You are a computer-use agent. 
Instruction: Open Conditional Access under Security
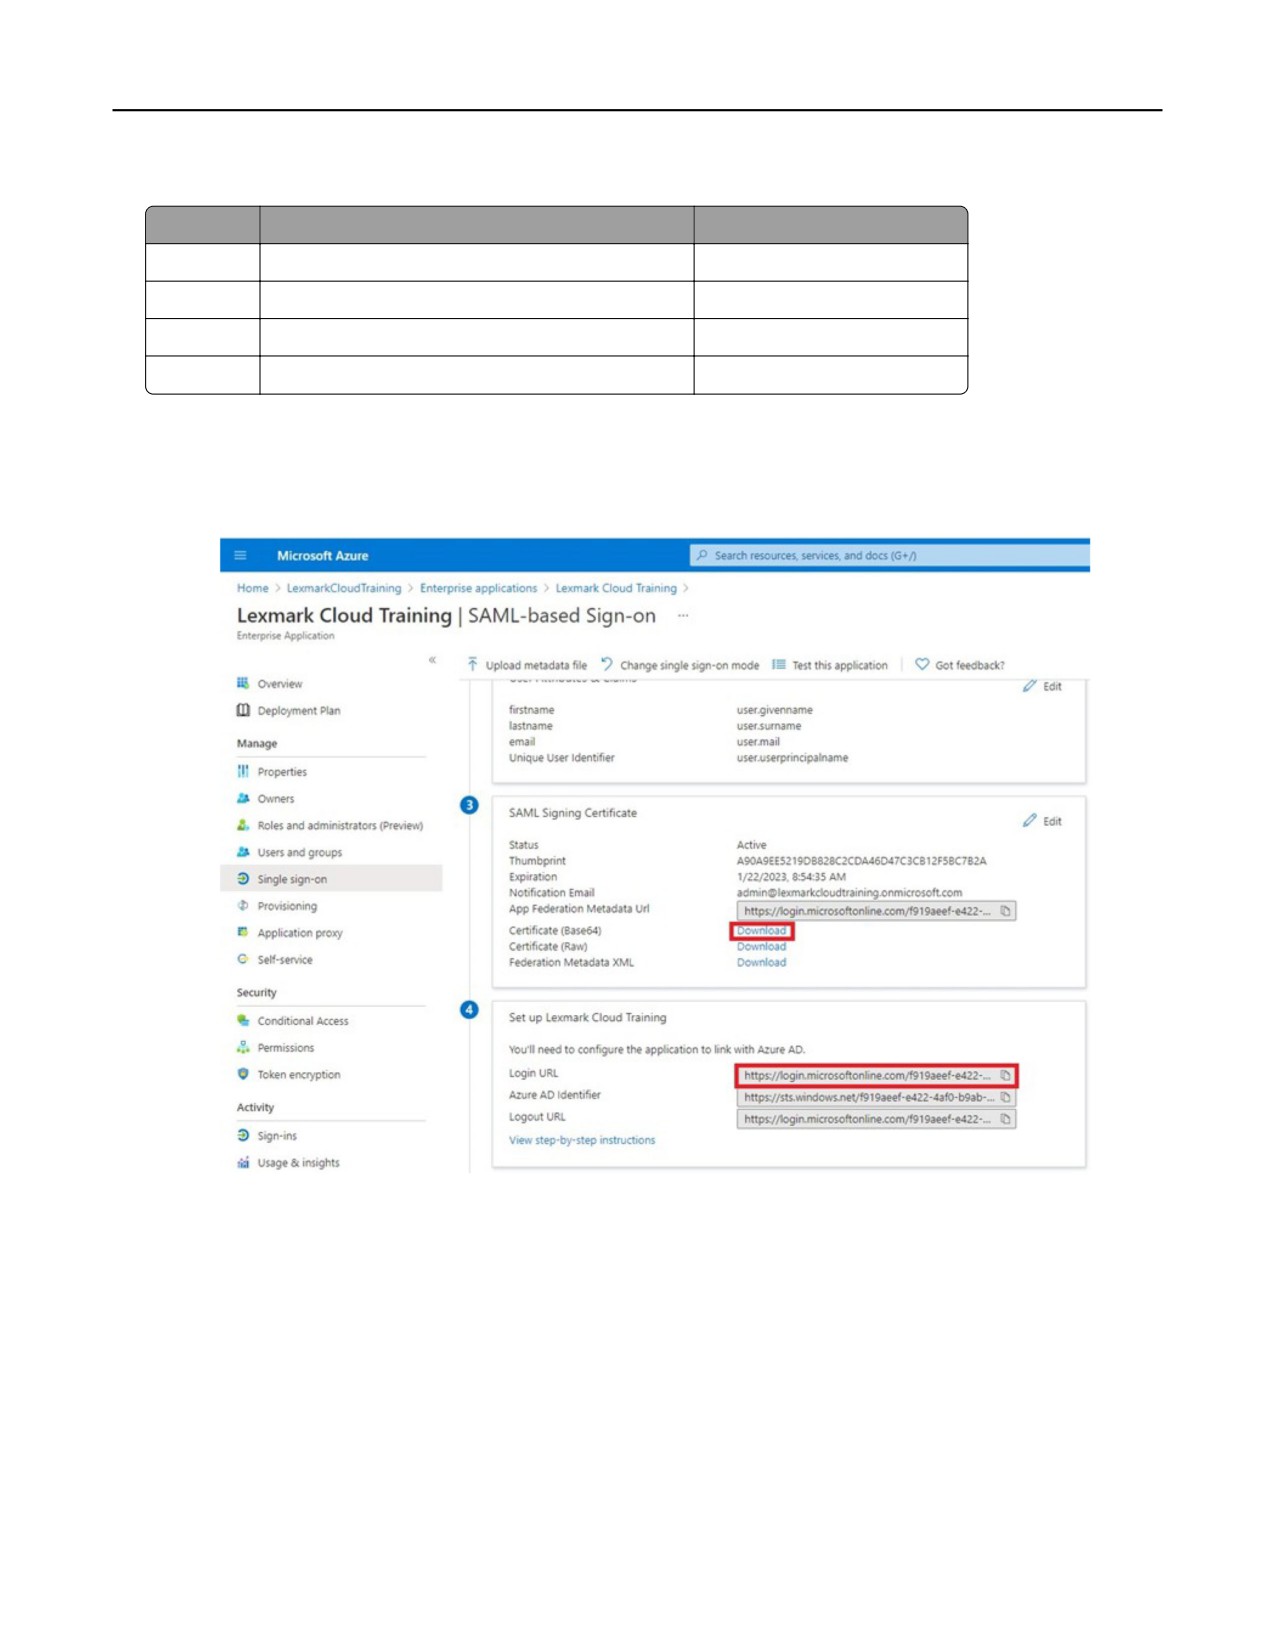303,1021
